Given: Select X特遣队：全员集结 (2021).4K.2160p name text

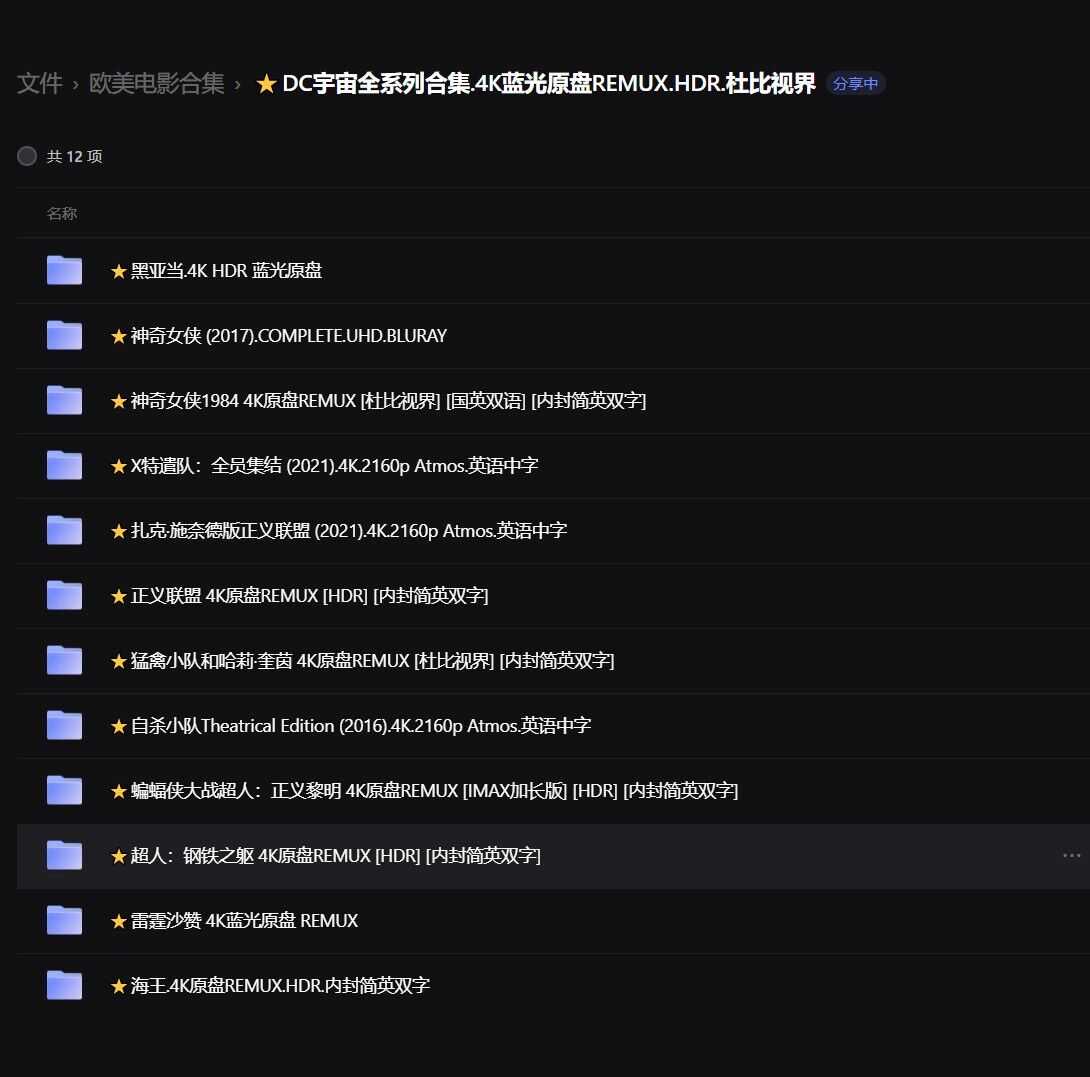Looking at the screenshot, I should click(334, 466).
